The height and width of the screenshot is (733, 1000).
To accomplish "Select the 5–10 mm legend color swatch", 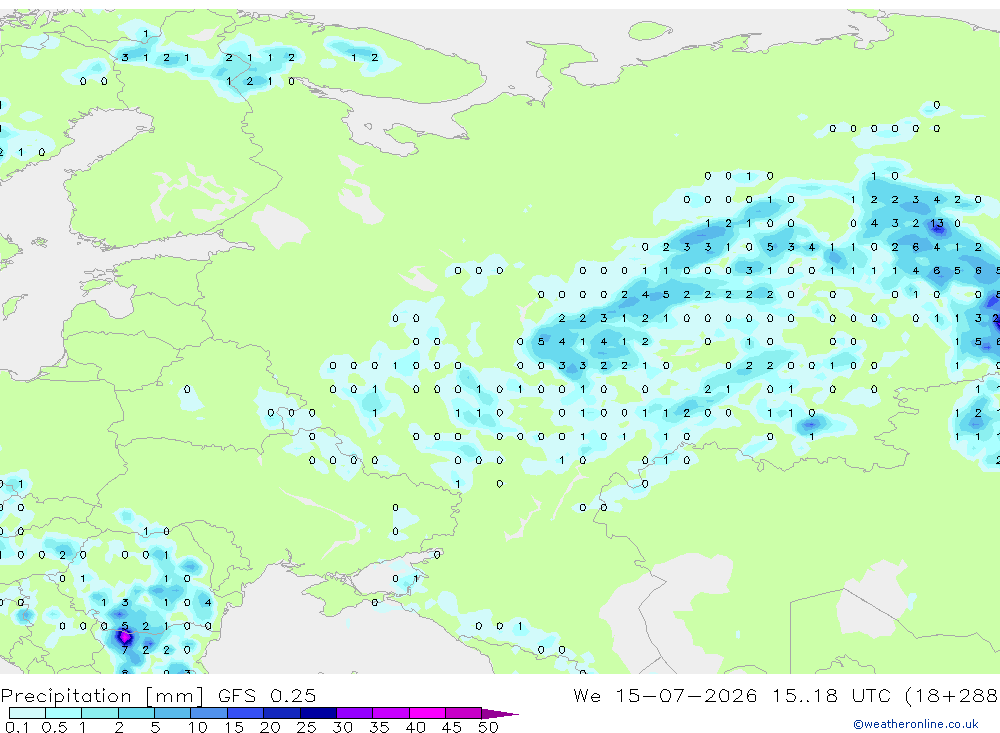I will point(173,713).
